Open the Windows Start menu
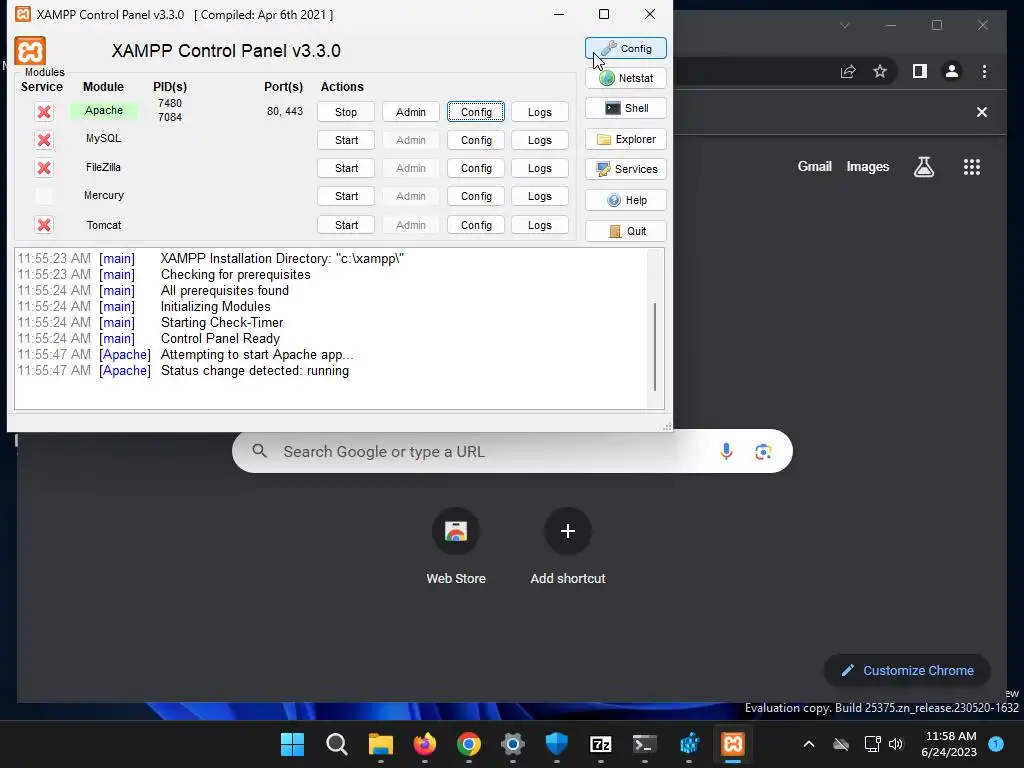The height and width of the screenshot is (768, 1024). 292,744
